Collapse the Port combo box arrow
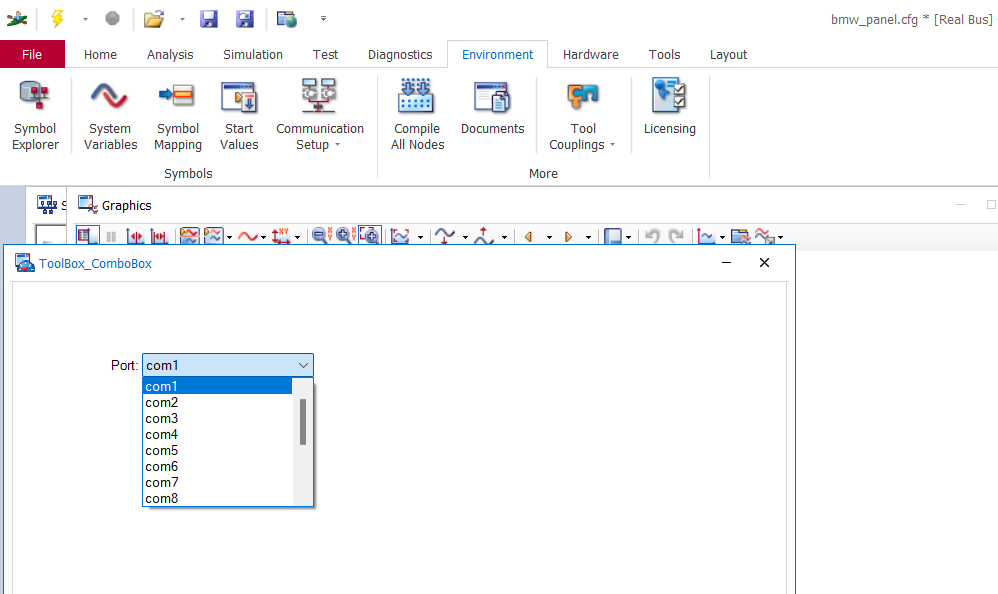 tap(303, 366)
